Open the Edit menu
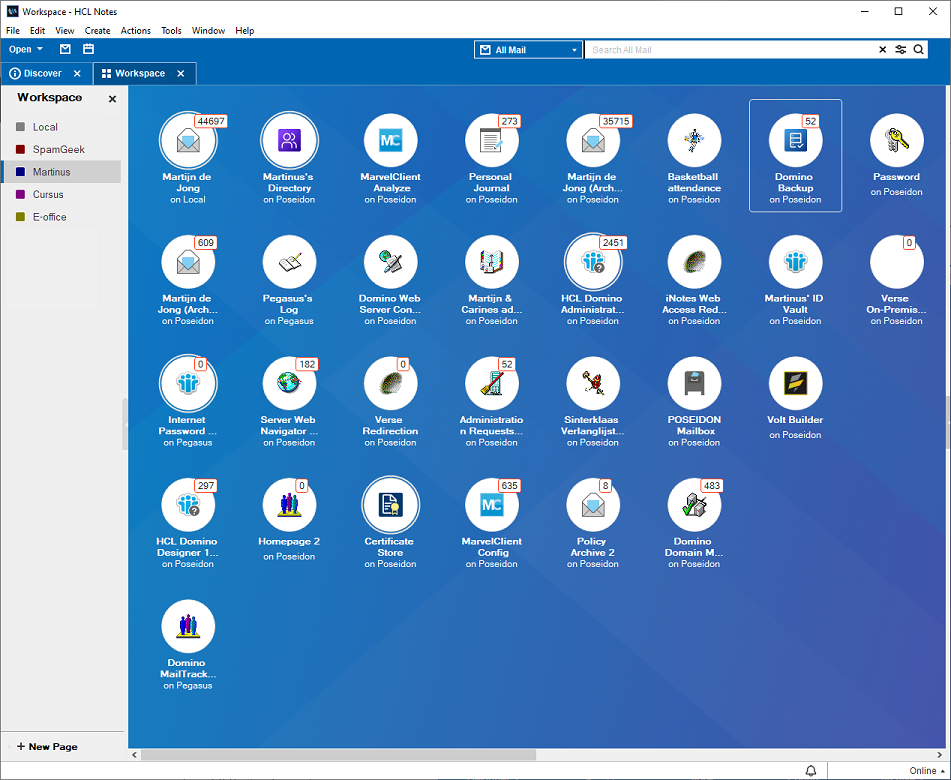This screenshot has width=951, height=780. 38,30
